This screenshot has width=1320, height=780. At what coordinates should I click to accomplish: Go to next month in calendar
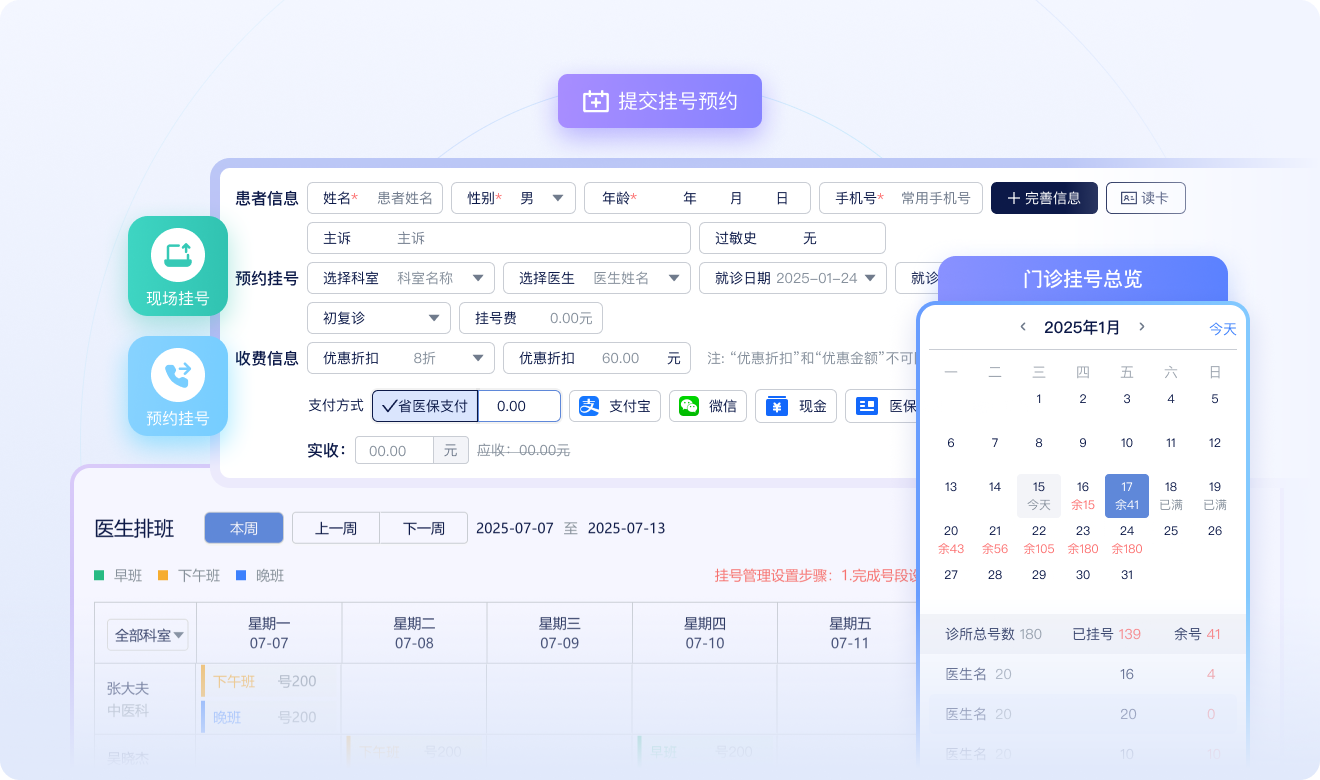pos(1142,327)
